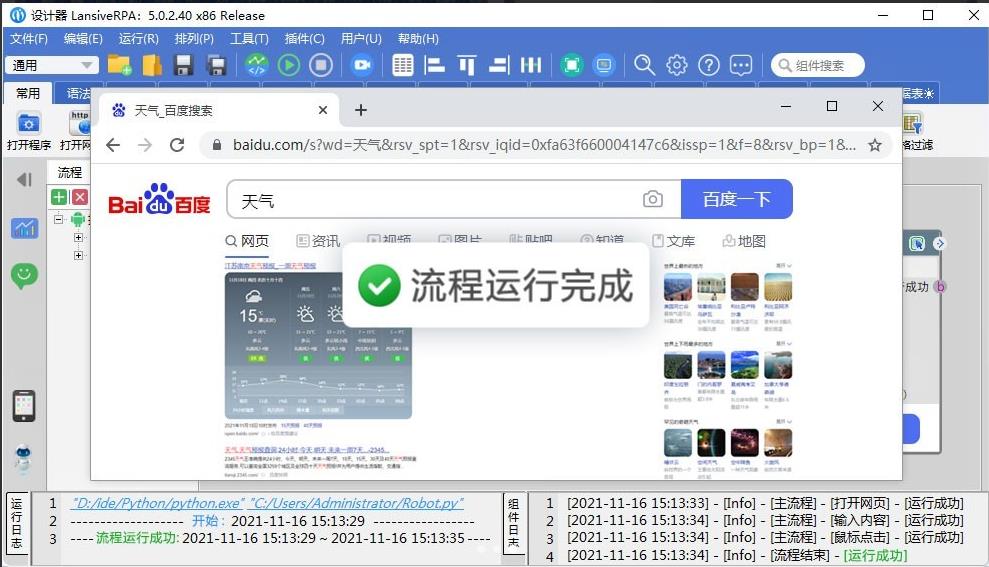Click the green fit-to-screen icon
Viewport: 989px width, 567px height.
(571, 65)
